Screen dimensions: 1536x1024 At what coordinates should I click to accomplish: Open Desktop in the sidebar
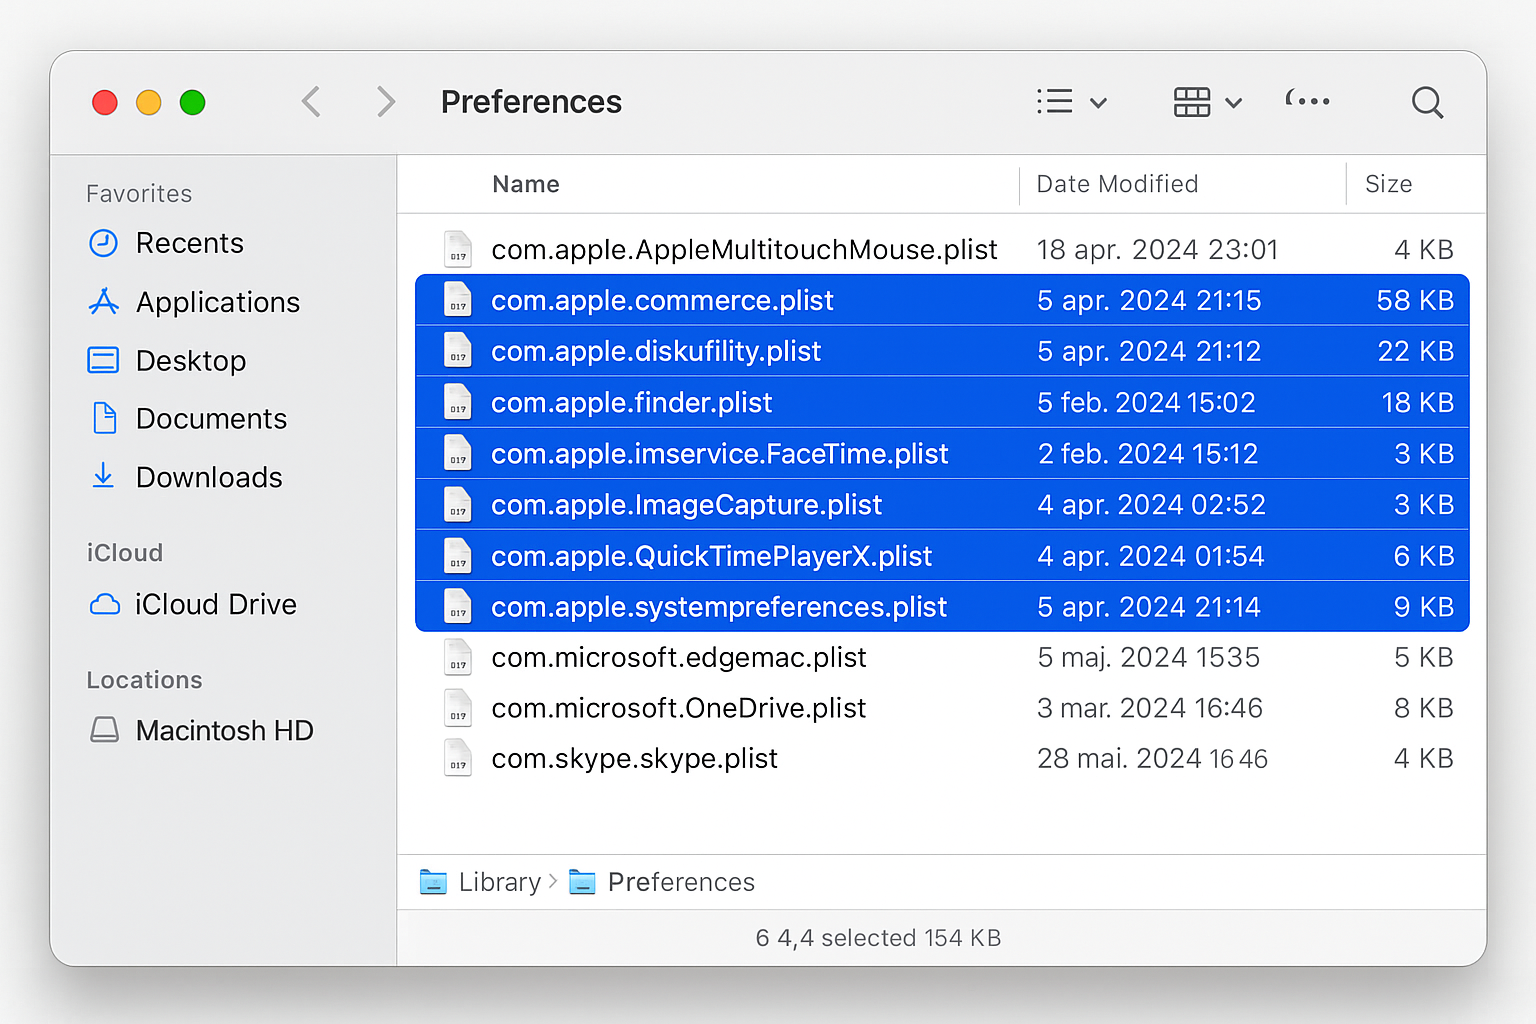pyautogui.click(x=167, y=360)
